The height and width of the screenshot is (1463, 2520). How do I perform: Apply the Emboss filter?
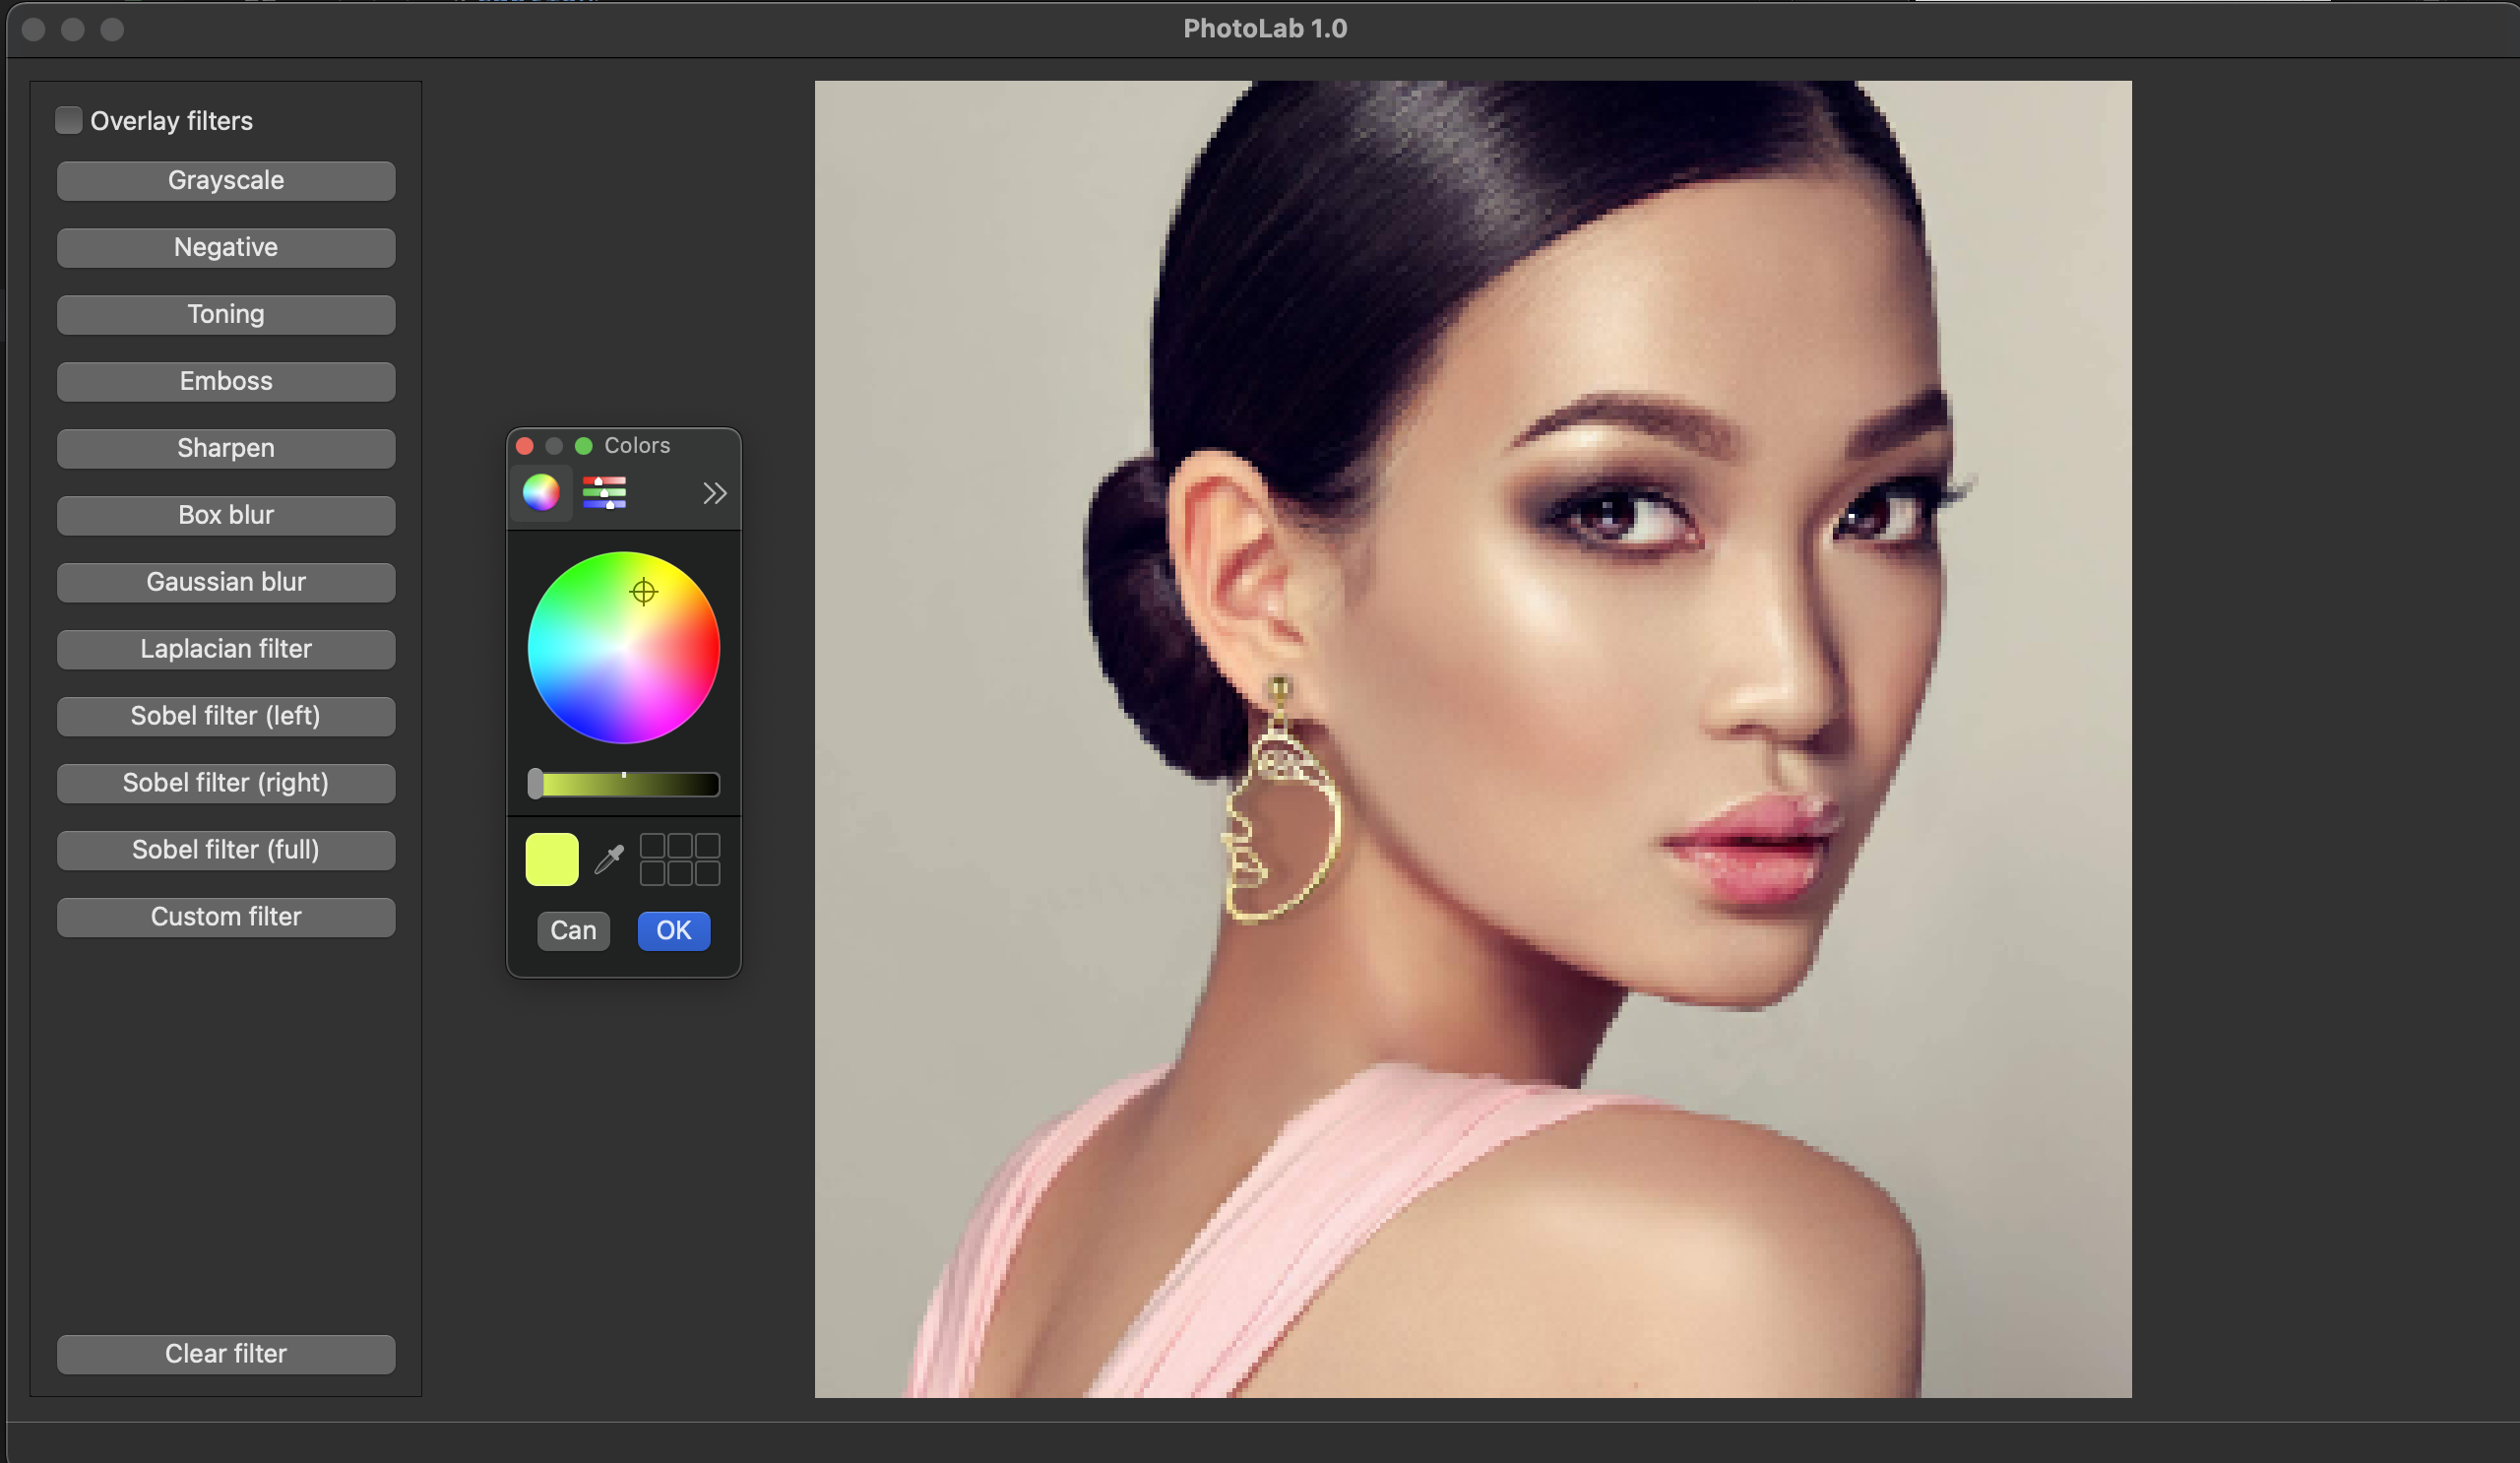226,382
